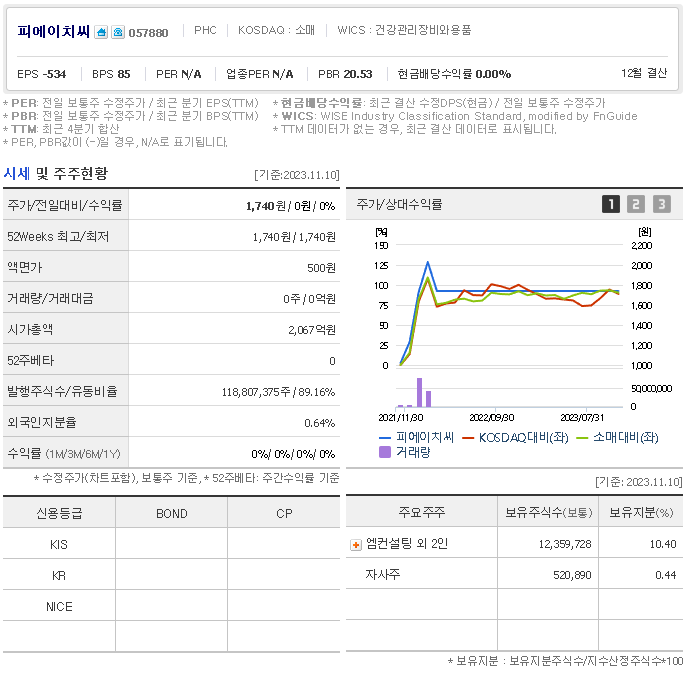Screen dimensions: 690x683
Task: Click the 시세 heading link
Action: tap(17, 173)
